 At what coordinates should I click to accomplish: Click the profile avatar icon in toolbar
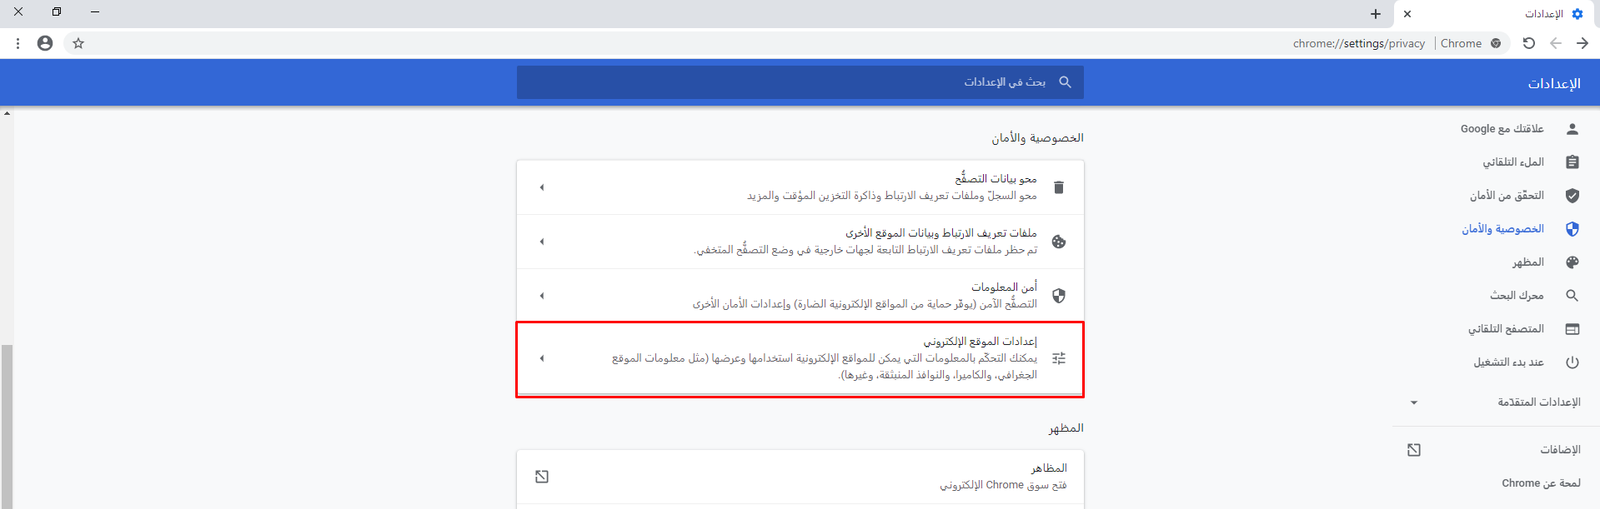[x=45, y=43]
